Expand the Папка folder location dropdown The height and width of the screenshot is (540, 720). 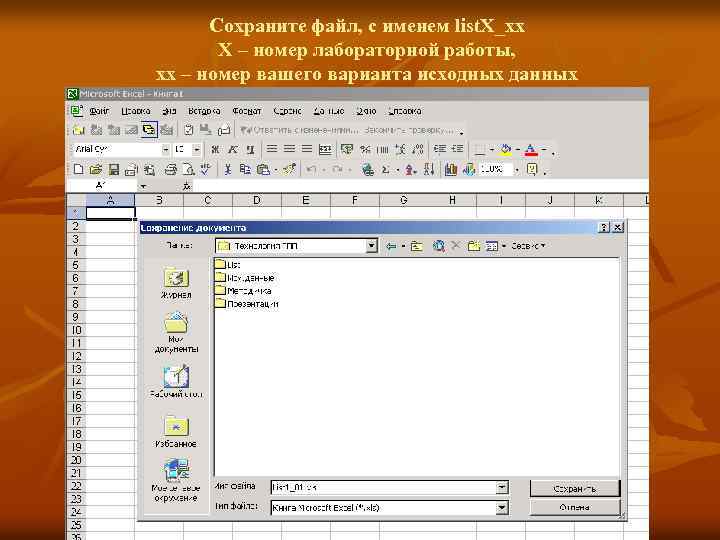point(371,246)
